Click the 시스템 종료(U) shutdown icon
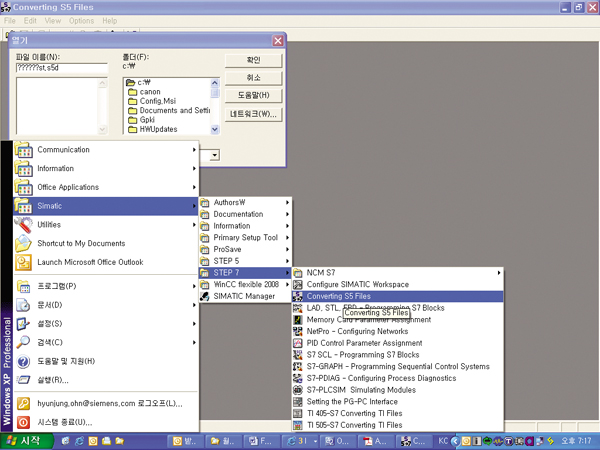Viewport: 600px width, 450px height. [x=23, y=422]
